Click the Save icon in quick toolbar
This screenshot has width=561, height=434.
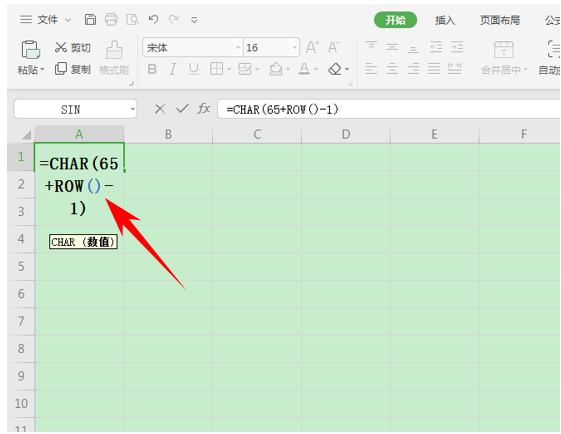[x=90, y=19]
